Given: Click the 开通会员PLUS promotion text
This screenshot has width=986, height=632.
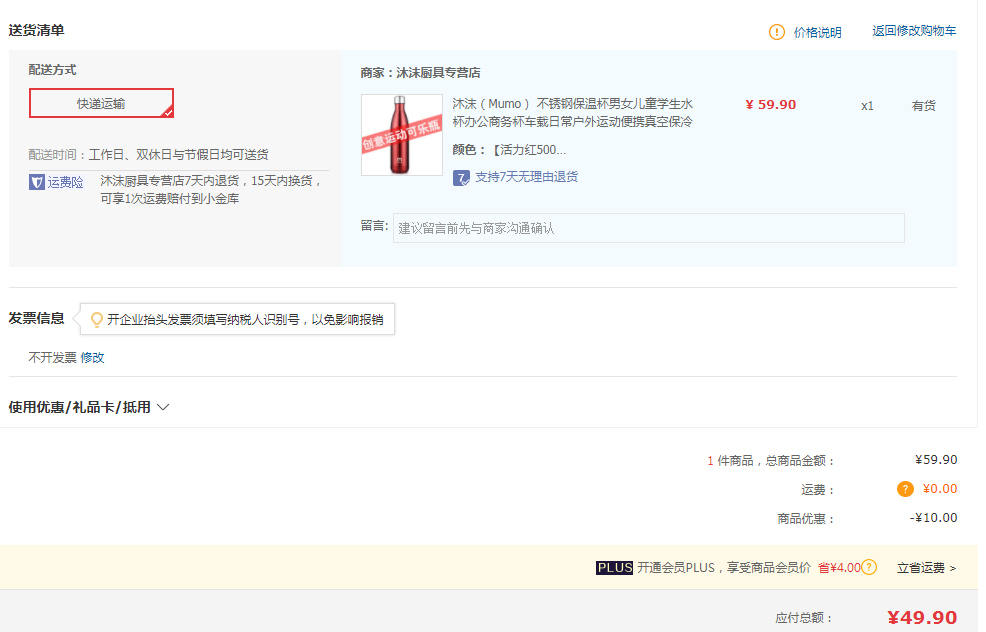Looking at the screenshot, I should click(724, 568).
